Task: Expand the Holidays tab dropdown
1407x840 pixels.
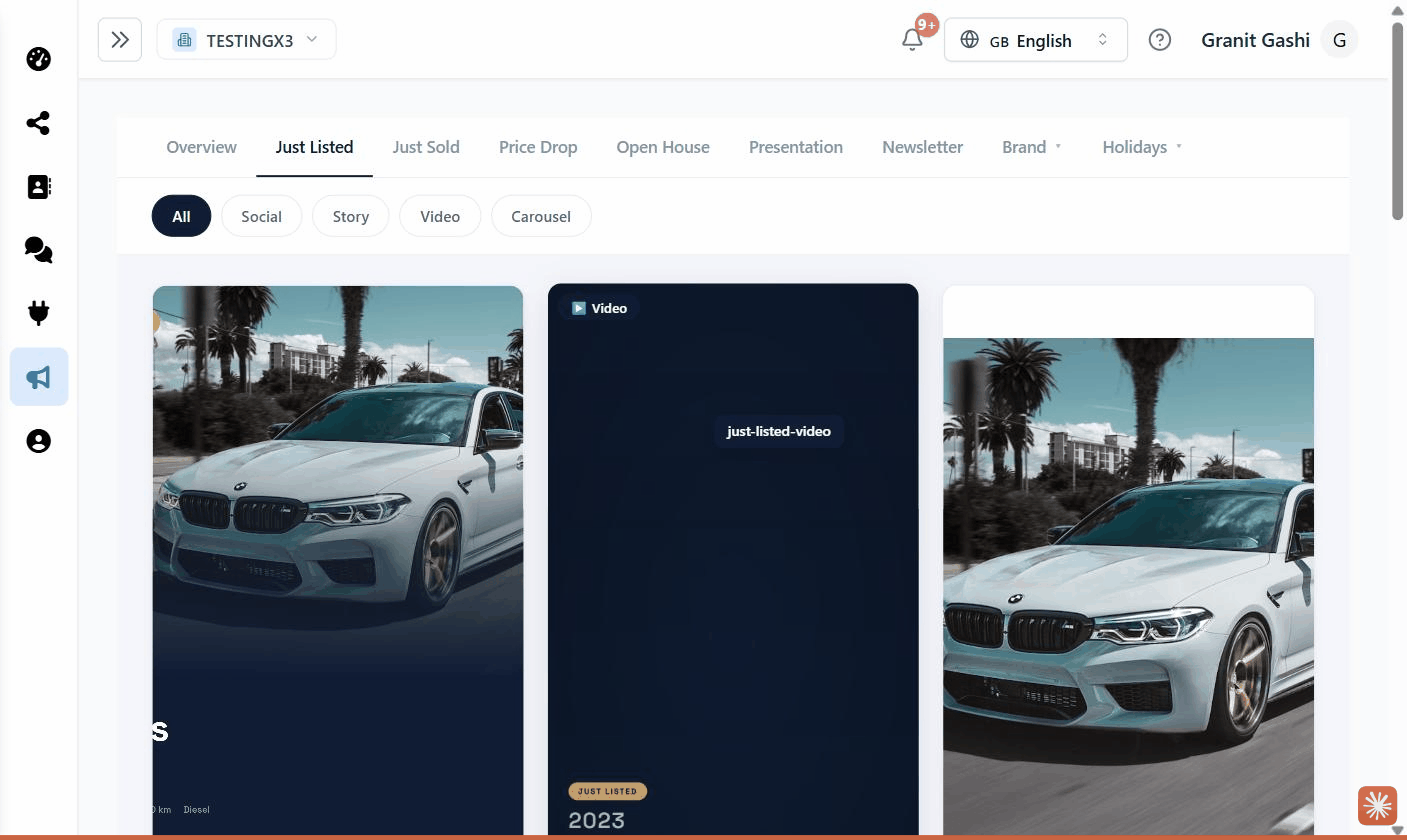Action: tap(1142, 147)
